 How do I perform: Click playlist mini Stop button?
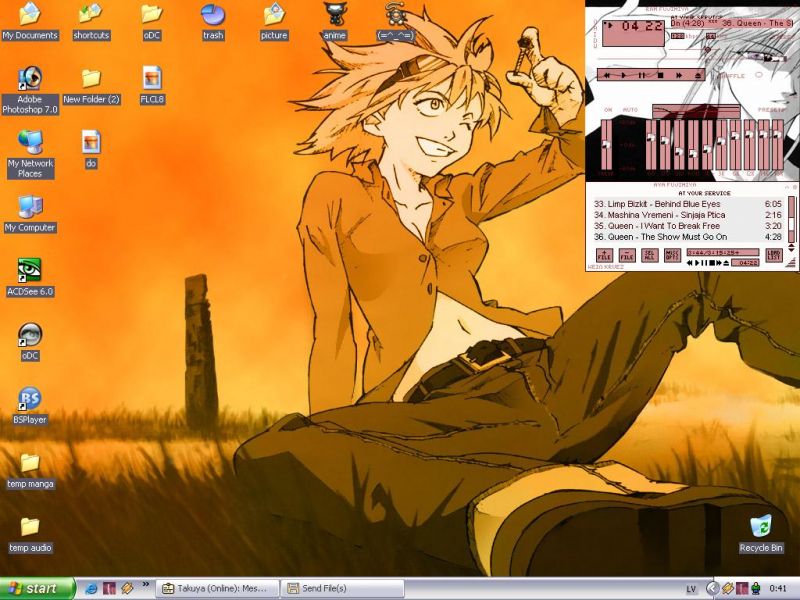[x=712, y=263]
